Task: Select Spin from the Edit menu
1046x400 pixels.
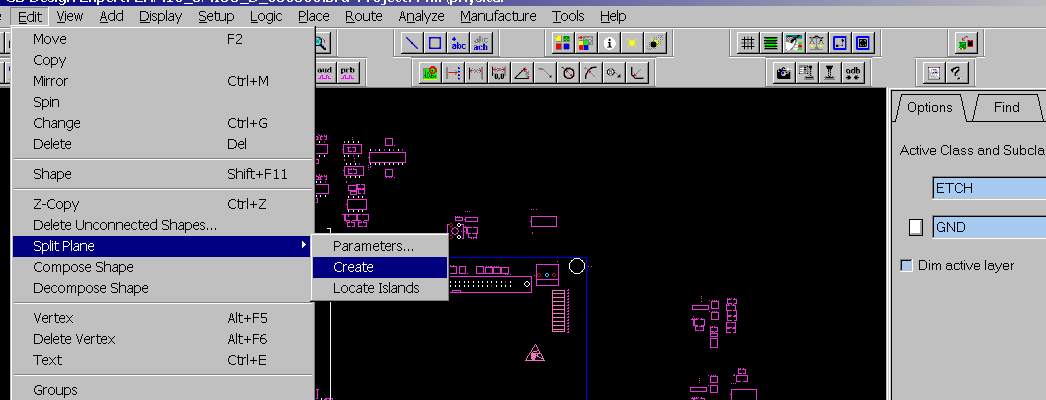Action: tap(162, 102)
